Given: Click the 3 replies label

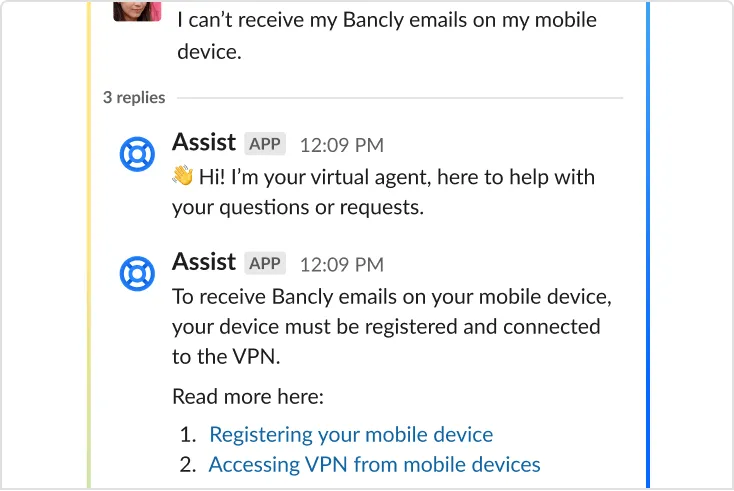Looking at the screenshot, I should 134,98.
